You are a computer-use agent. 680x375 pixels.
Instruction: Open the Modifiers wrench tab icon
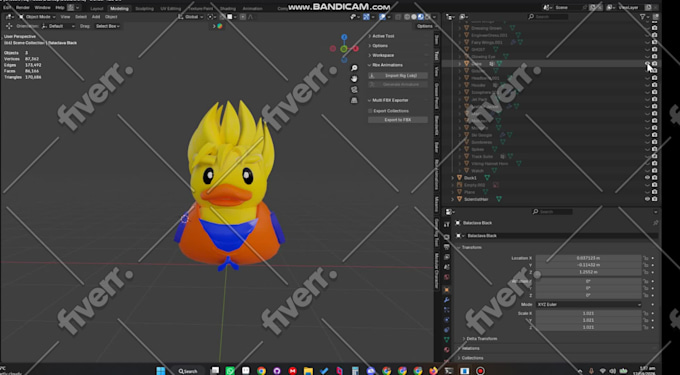click(447, 300)
